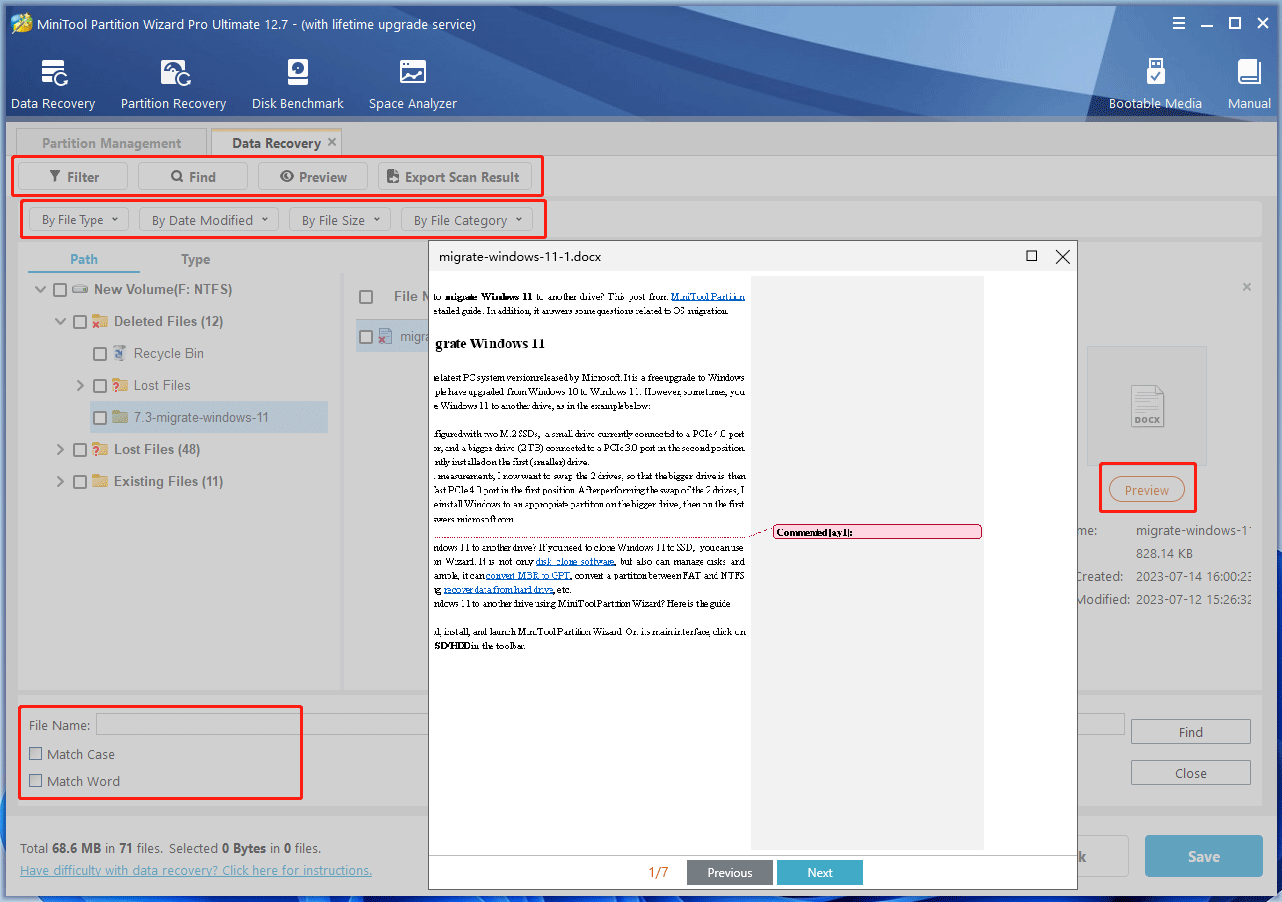Expand Lost Files (48) node

click(61, 449)
